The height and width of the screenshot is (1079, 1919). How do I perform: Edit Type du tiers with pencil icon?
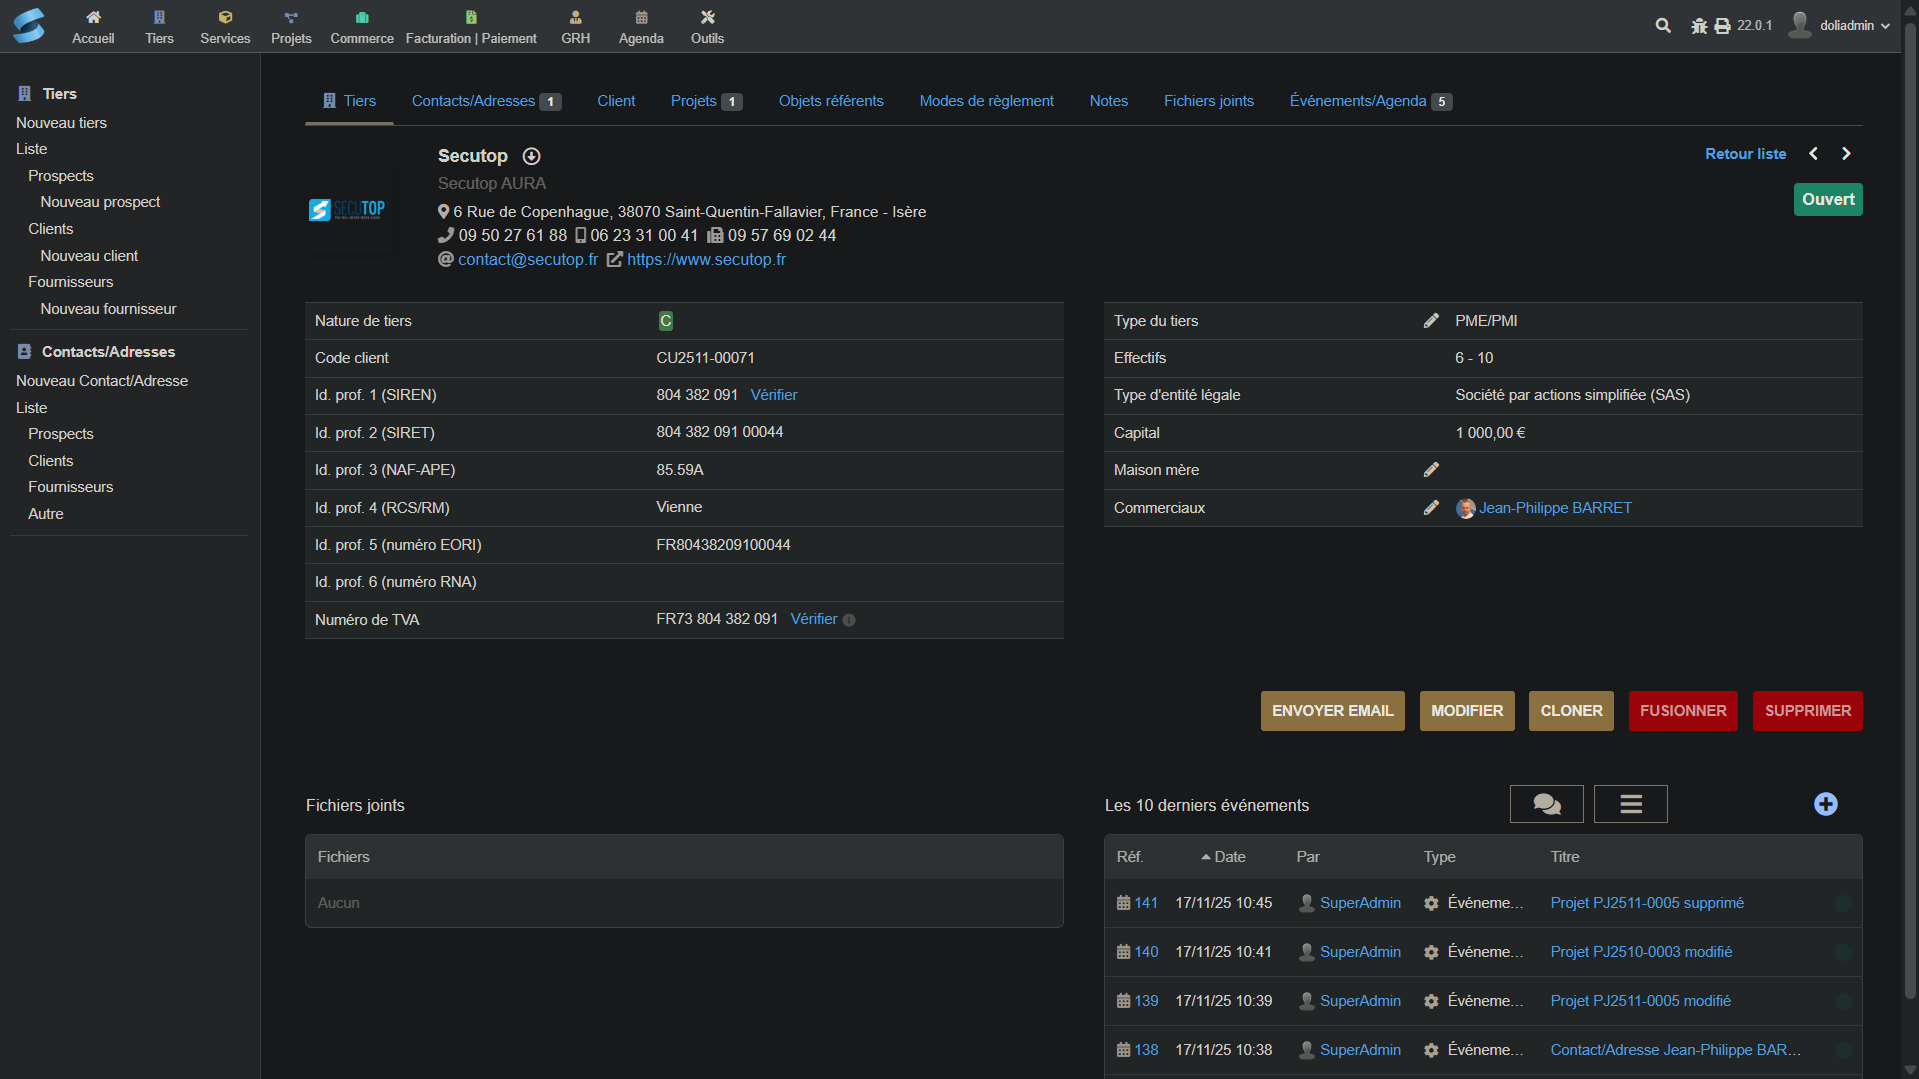pyautogui.click(x=1431, y=321)
